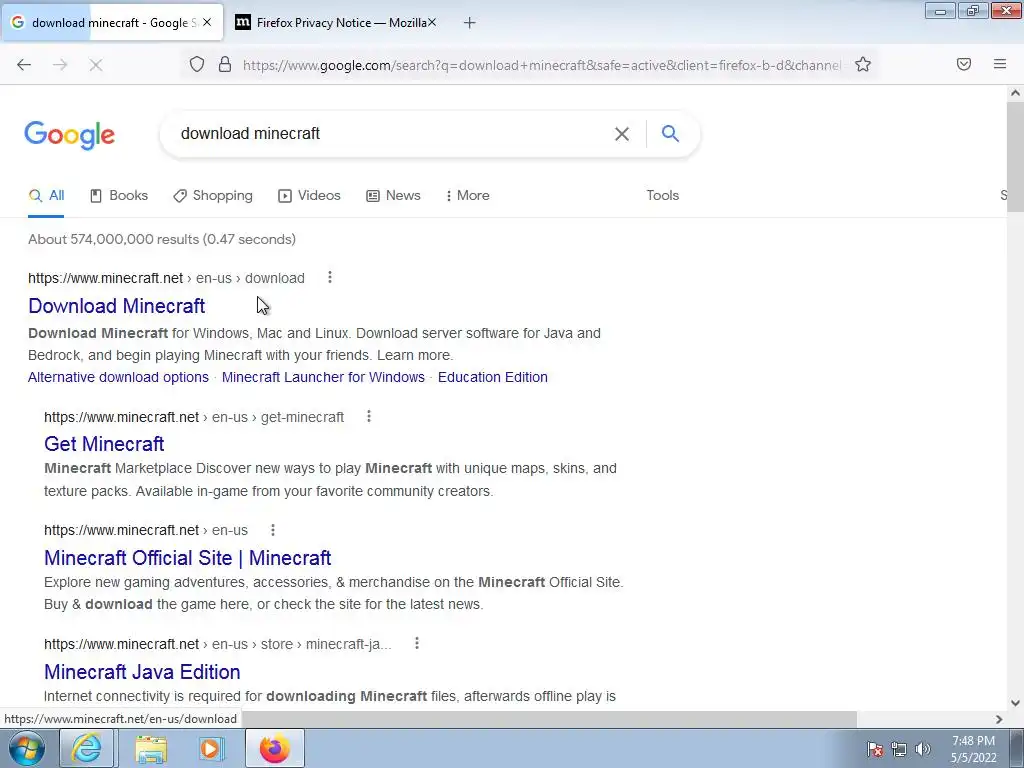Select the Videos search filter
Screen dimensions: 1024x768
pyautogui.click(x=310, y=195)
